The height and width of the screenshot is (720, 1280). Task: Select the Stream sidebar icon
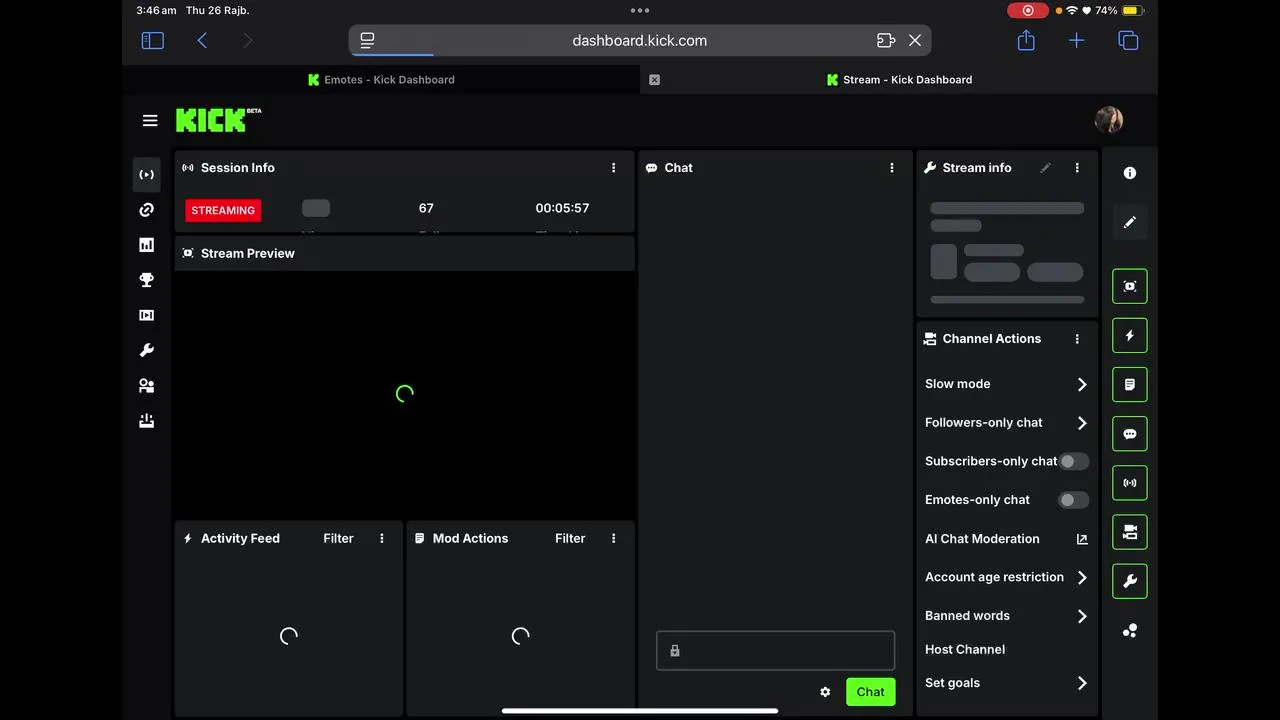tap(146, 175)
